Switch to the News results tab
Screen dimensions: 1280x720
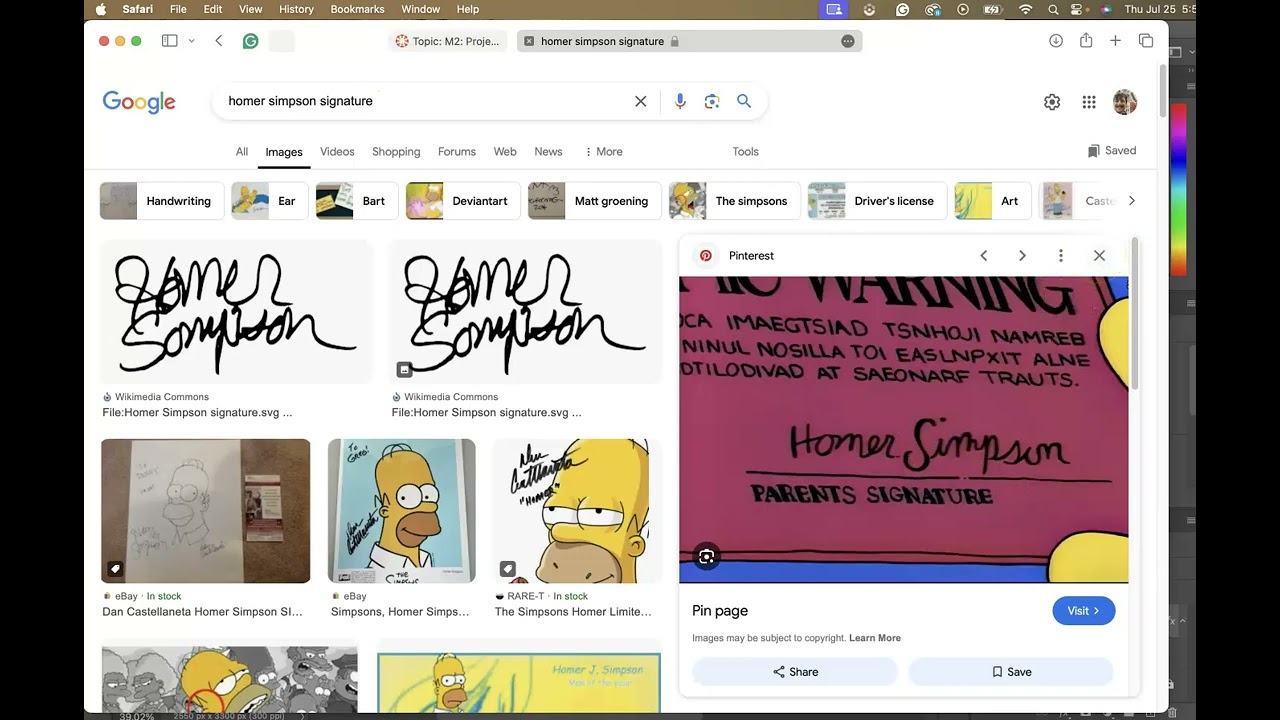pyautogui.click(x=548, y=152)
